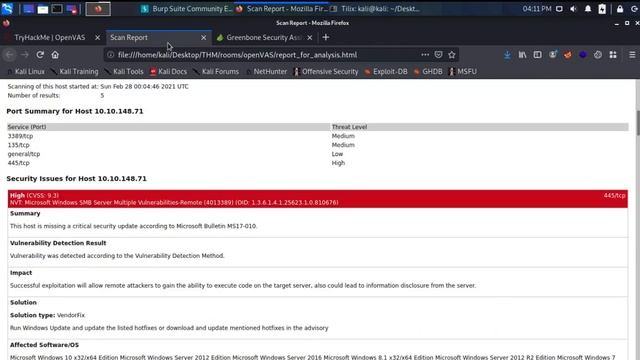This screenshot has height=360, width=640.
Task: Open the Firefox hamburger menu
Action: pos(632,55)
